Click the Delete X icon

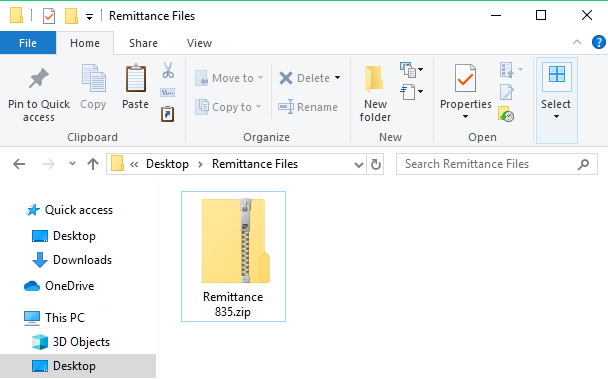(286, 78)
